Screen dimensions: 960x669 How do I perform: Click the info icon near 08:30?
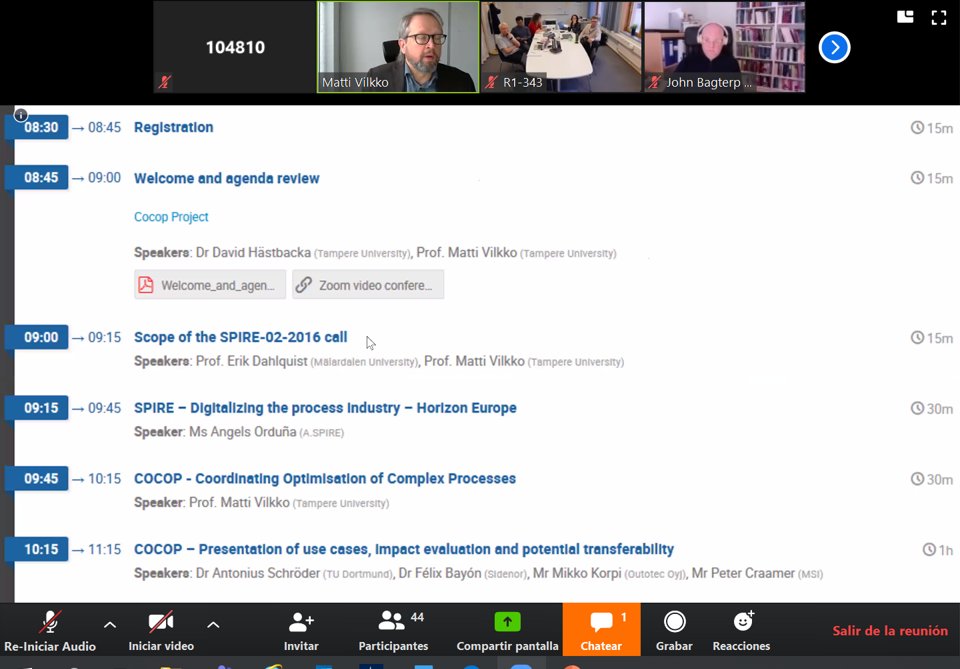pyautogui.click(x=20, y=114)
